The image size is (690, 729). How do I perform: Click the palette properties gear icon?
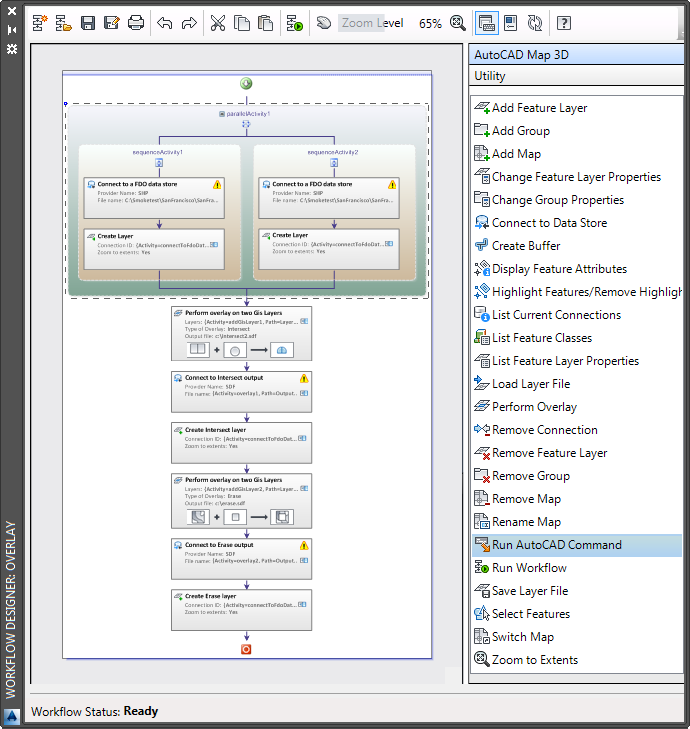pyautogui.click(x=12, y=49)
